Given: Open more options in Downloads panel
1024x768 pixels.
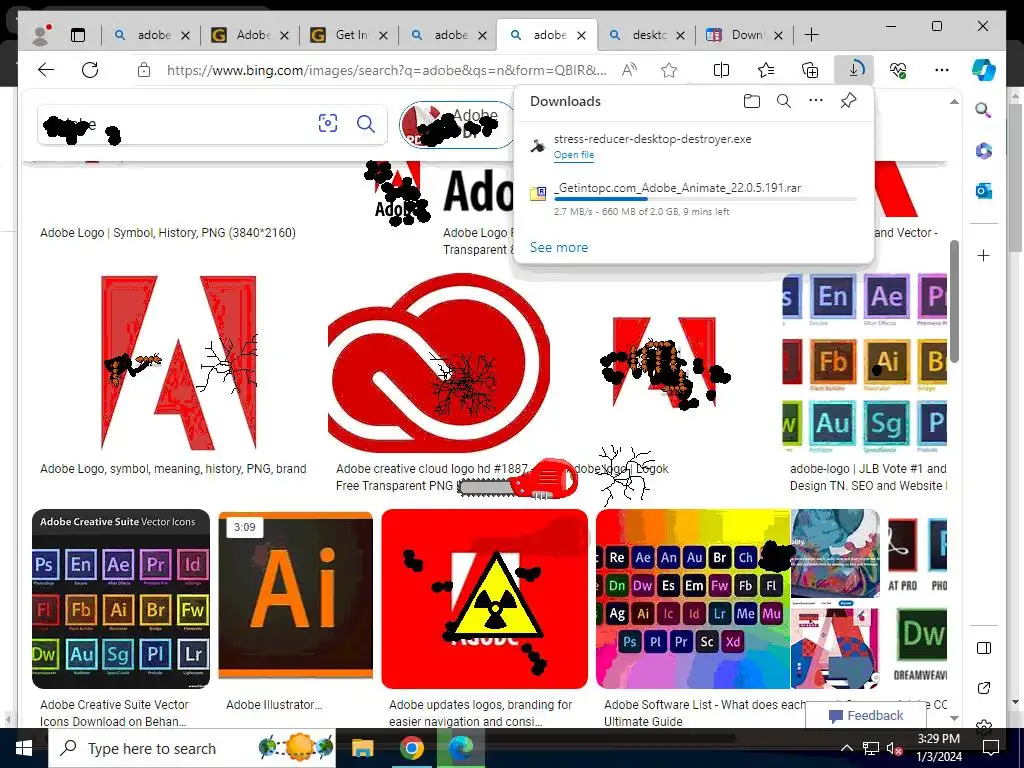Looking at the screenshot, I should (816, 101).
